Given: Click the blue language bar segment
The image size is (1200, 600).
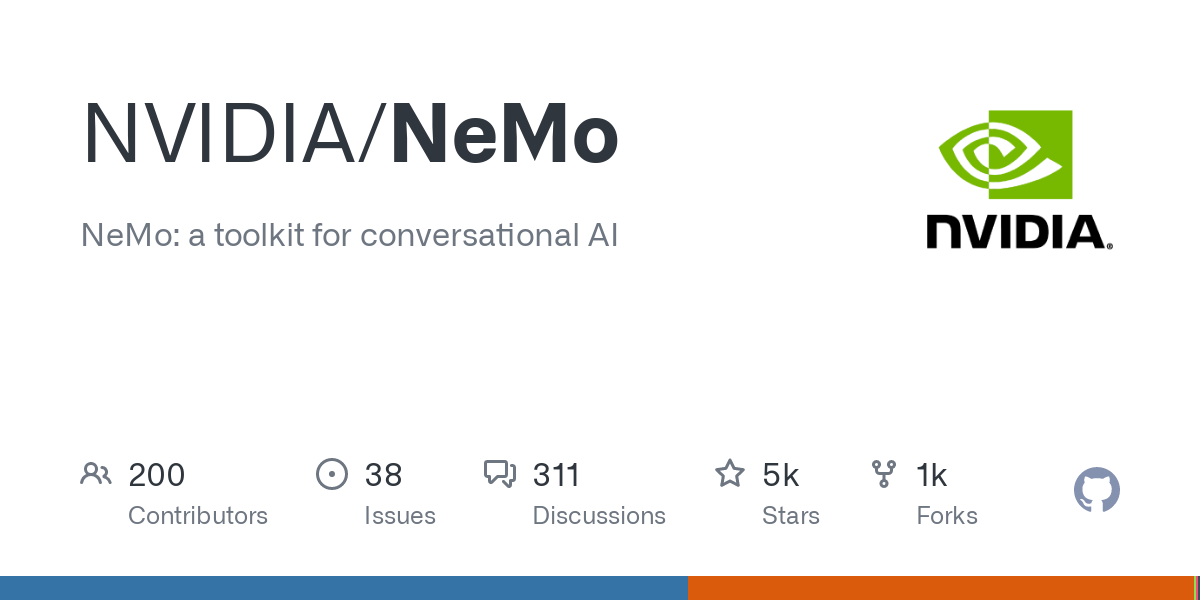Looking at the screenshot, I should [x=343, y=588].
